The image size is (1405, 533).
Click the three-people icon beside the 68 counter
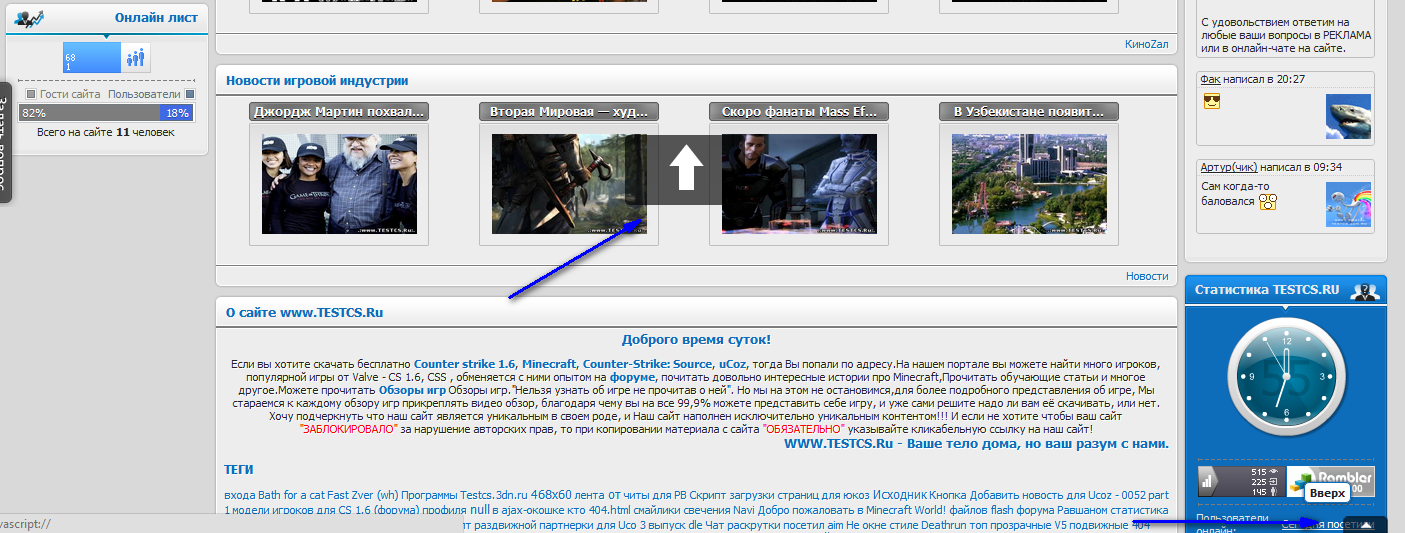click(135, 58)
